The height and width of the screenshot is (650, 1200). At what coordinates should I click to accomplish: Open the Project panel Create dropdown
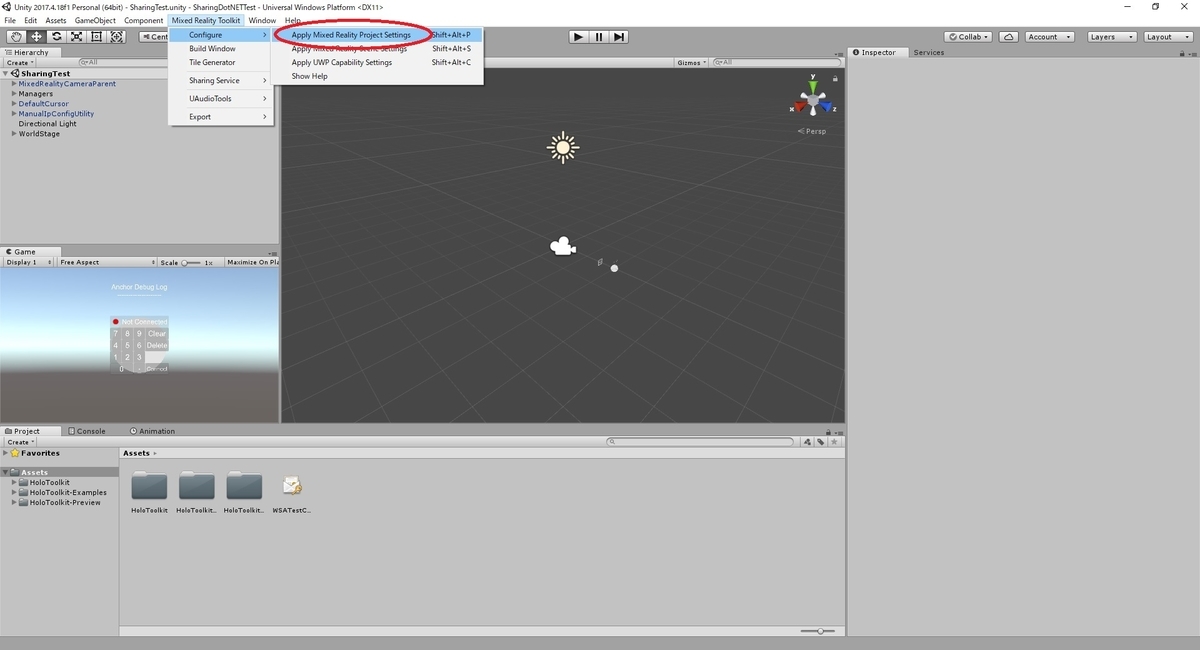click(20, 442)
